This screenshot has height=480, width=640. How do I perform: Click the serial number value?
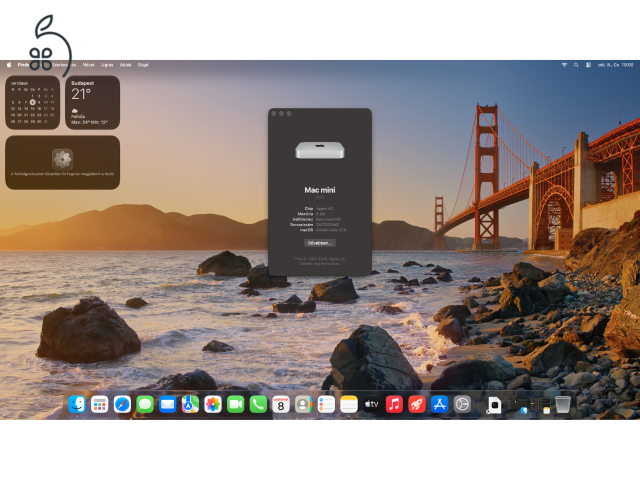(x=327, y=224)
